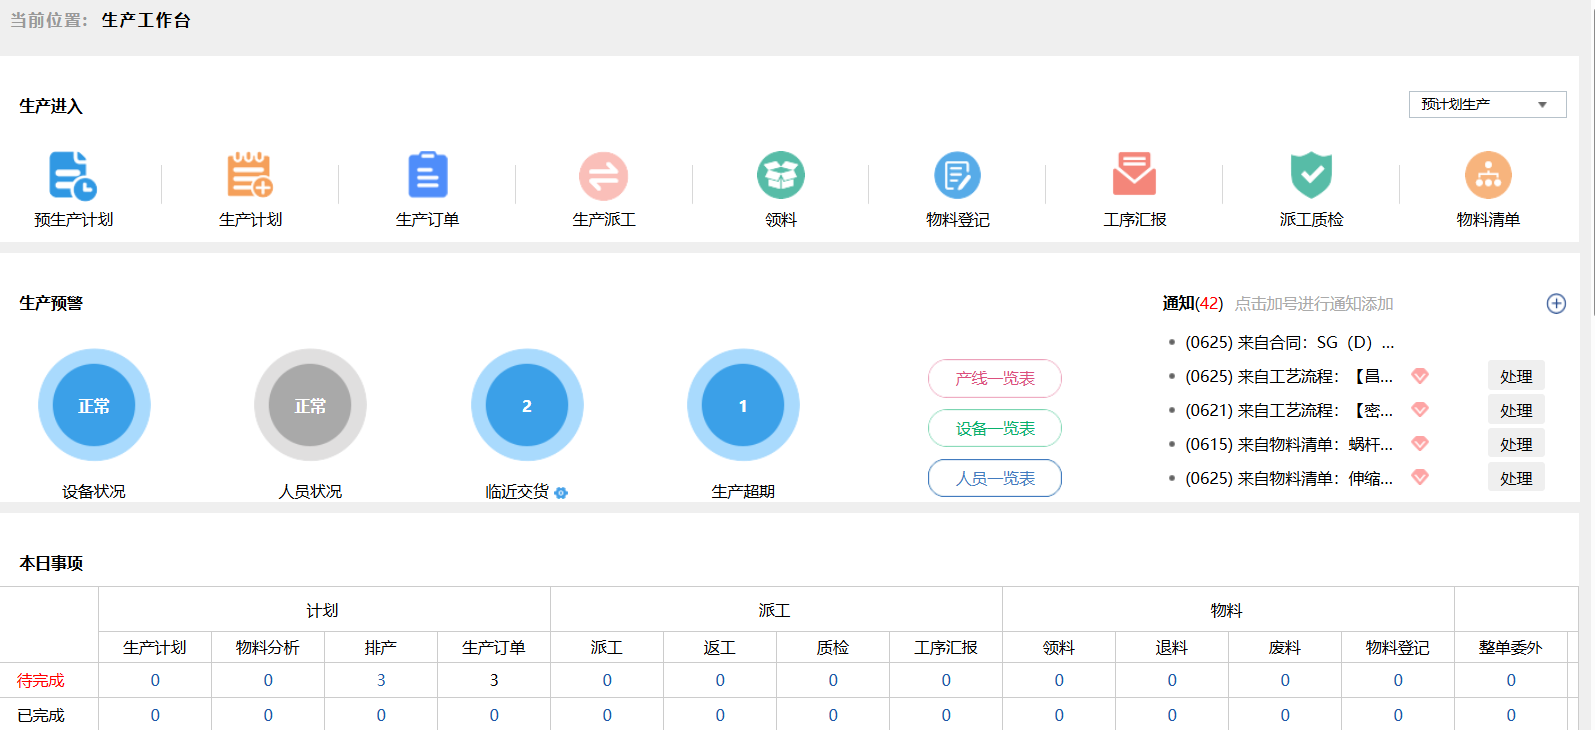Open notice (0625) 来自工艺流程: 【昌

coord(1289,376)
